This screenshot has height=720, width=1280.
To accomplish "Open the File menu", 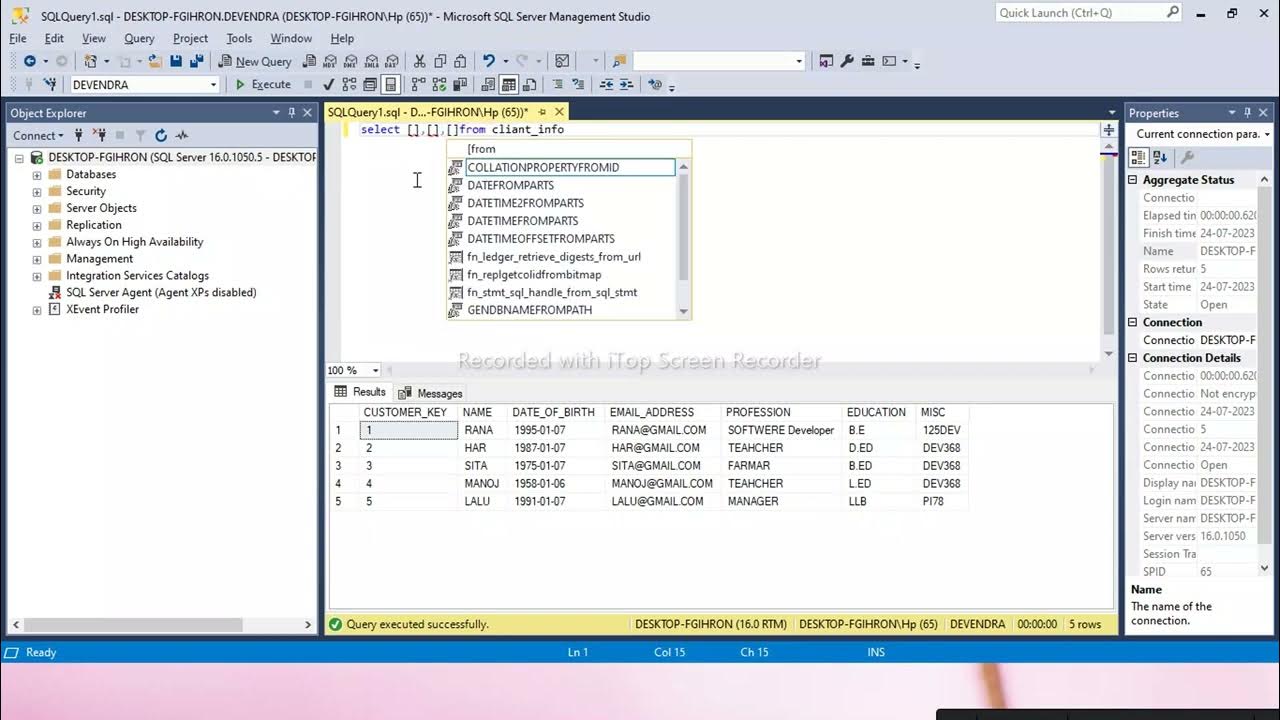I will tap(18, 38).
